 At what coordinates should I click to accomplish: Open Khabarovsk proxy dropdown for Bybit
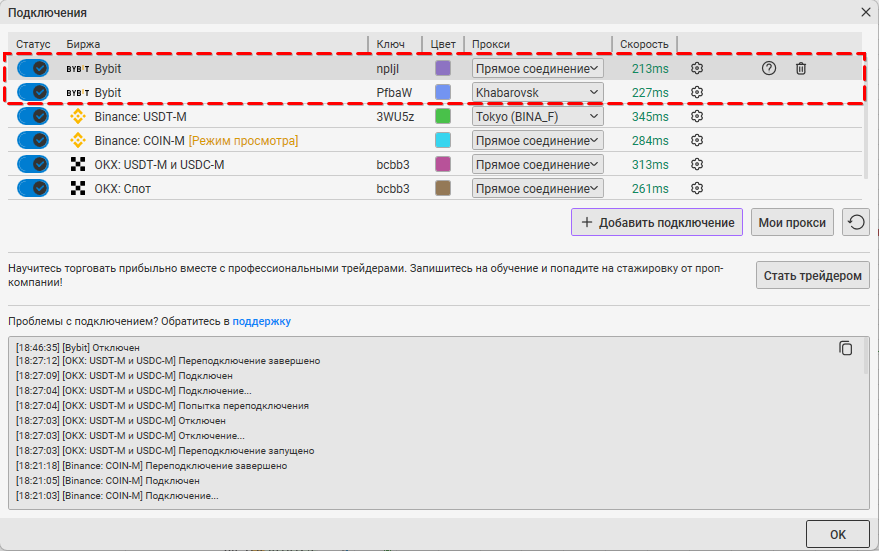tap(537, 92)
